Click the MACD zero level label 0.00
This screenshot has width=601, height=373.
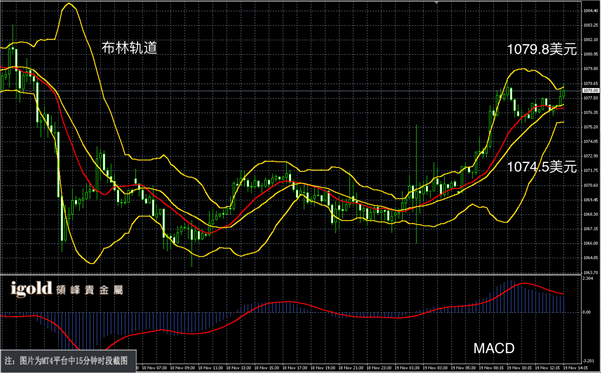pos(587,312)
